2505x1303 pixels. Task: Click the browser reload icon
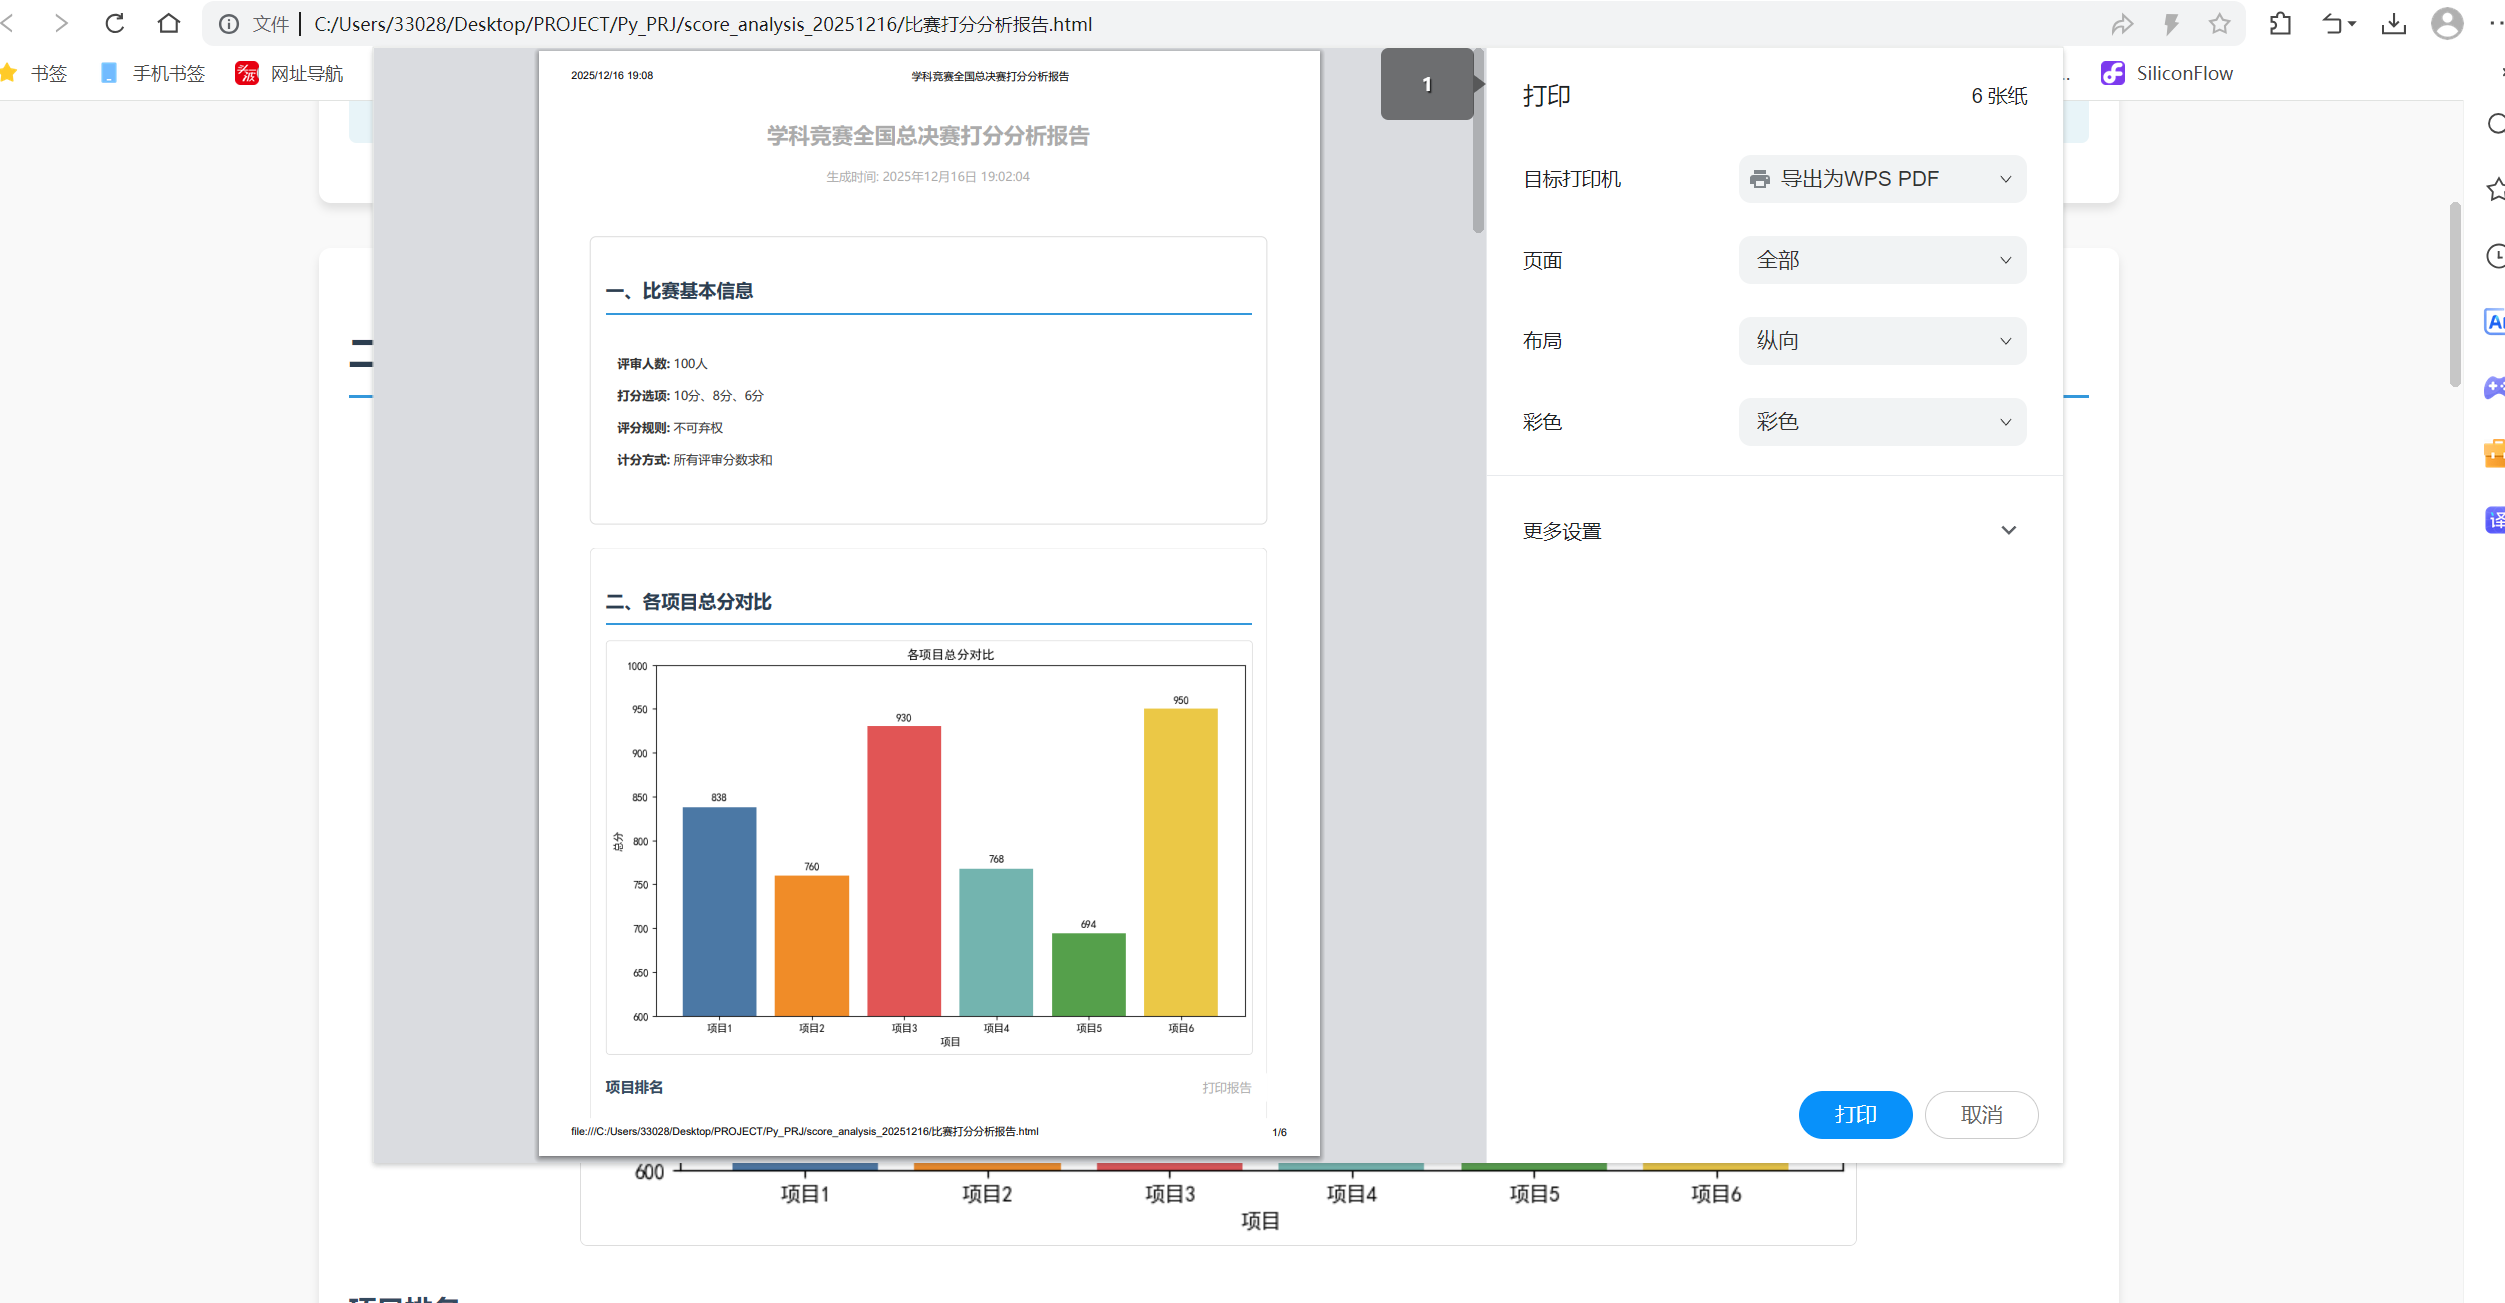[115, 23]
